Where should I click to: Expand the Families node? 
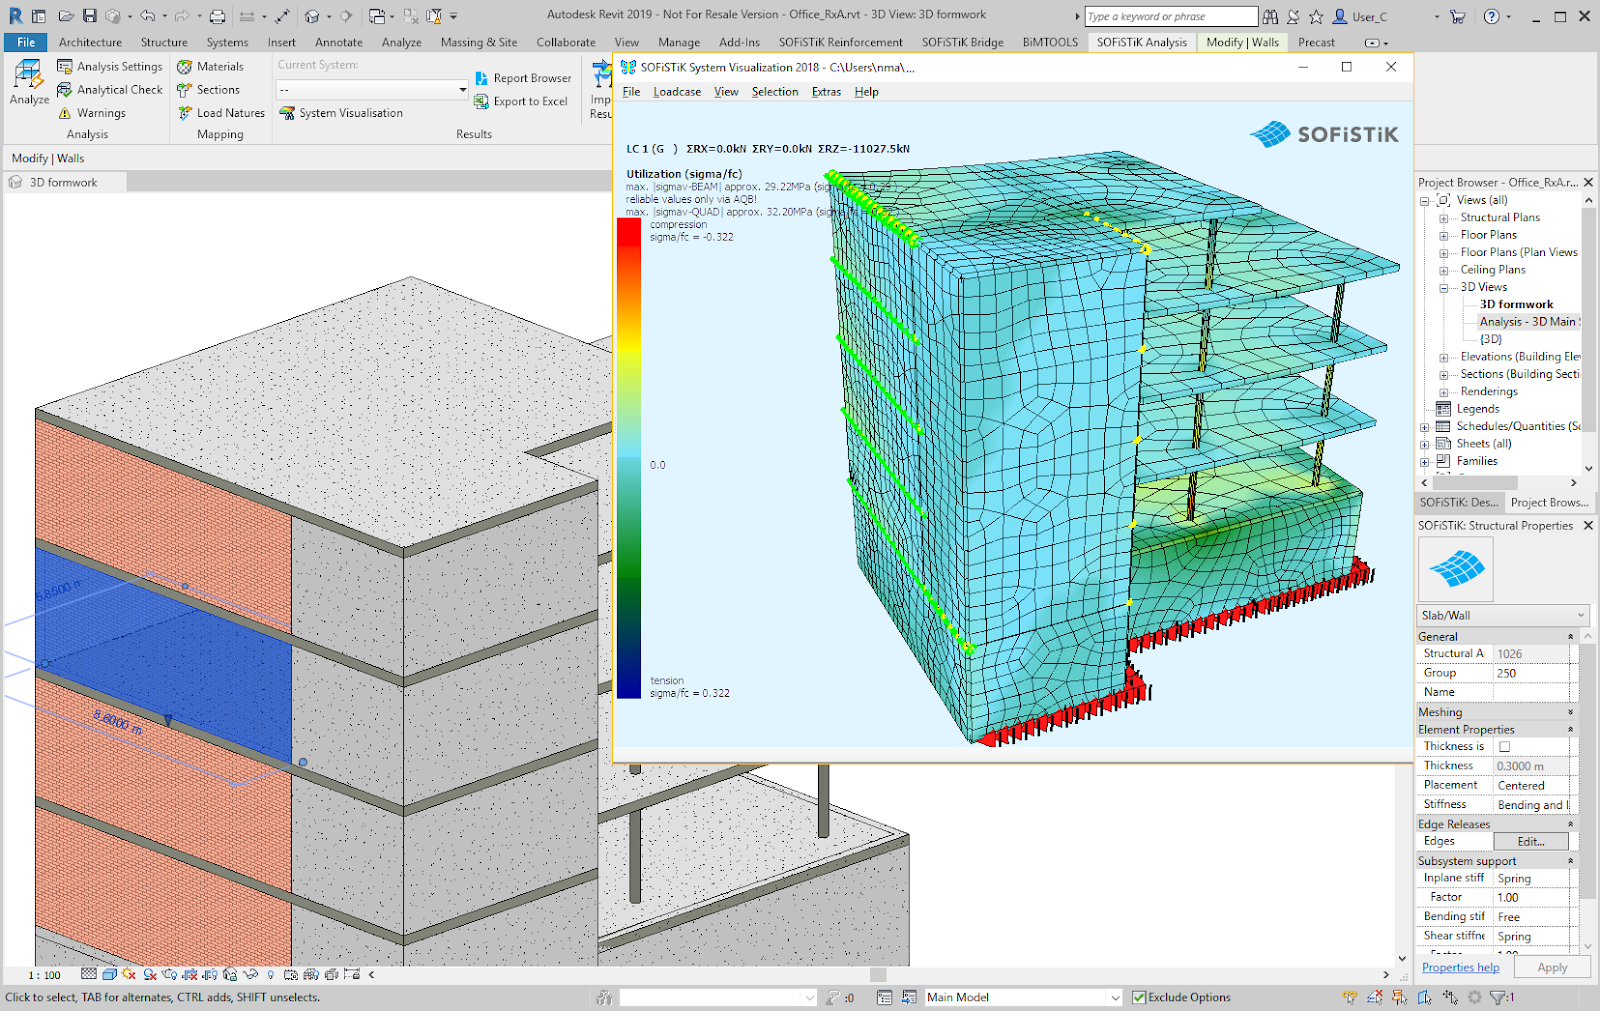(x=1425, y=462)
